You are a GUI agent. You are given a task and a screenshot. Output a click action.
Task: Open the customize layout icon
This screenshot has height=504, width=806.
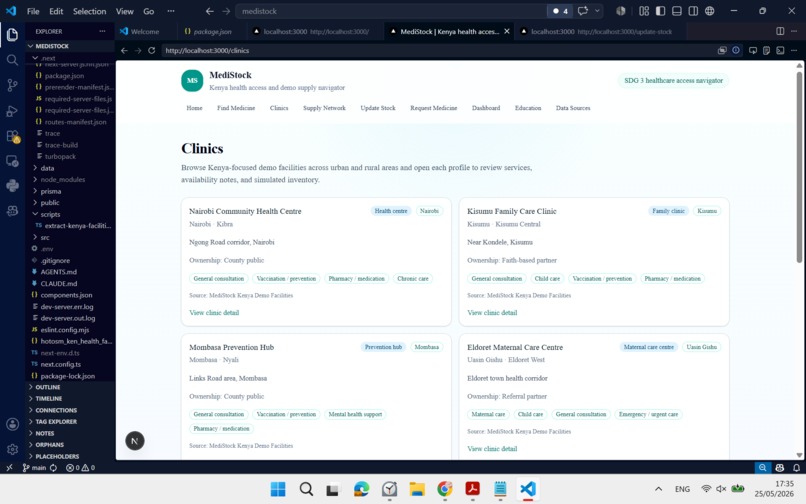pos(644,11)
